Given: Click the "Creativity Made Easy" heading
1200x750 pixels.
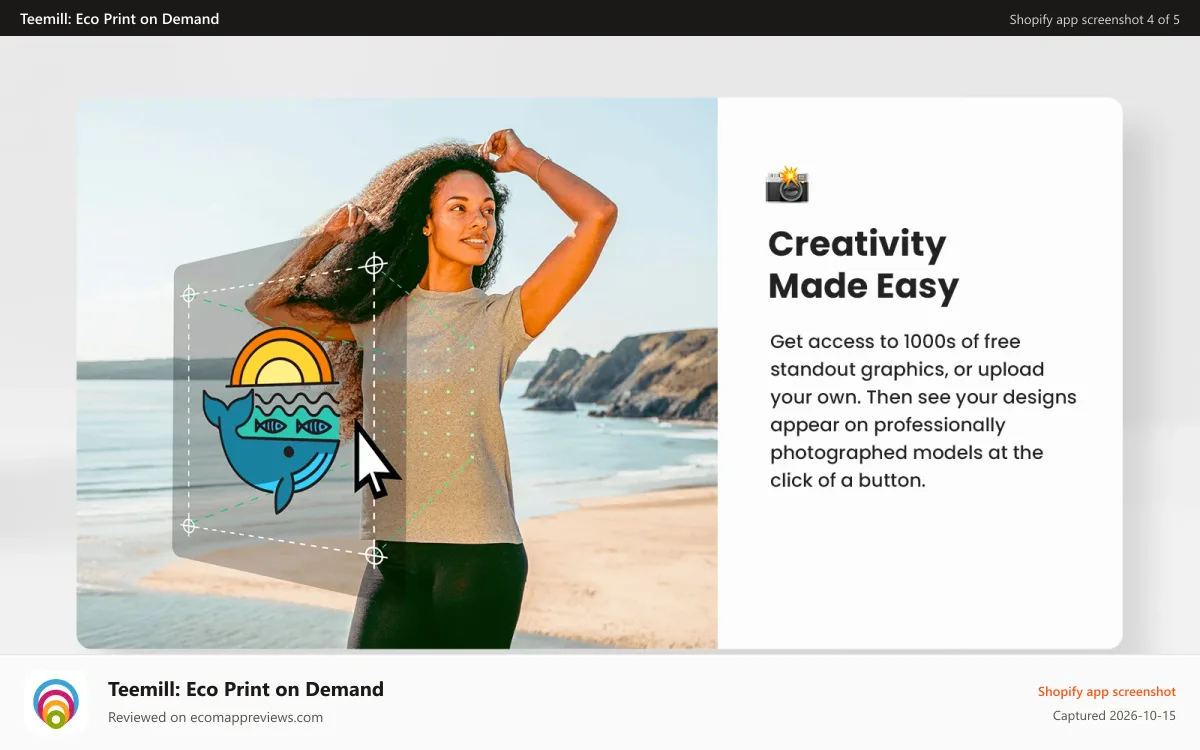Looking at the screenshot, I should [863, 265].
